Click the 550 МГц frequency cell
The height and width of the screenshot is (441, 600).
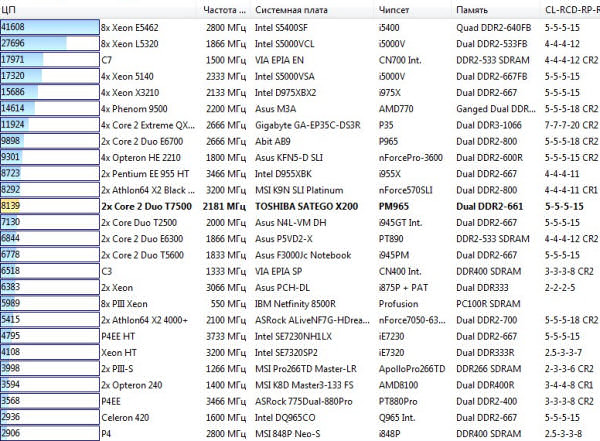click(x=228, y=304)
